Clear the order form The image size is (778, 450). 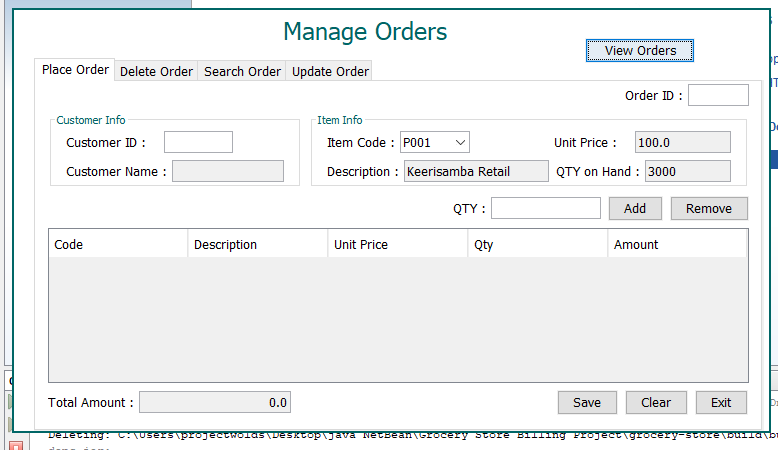click(x=656, y=402)
